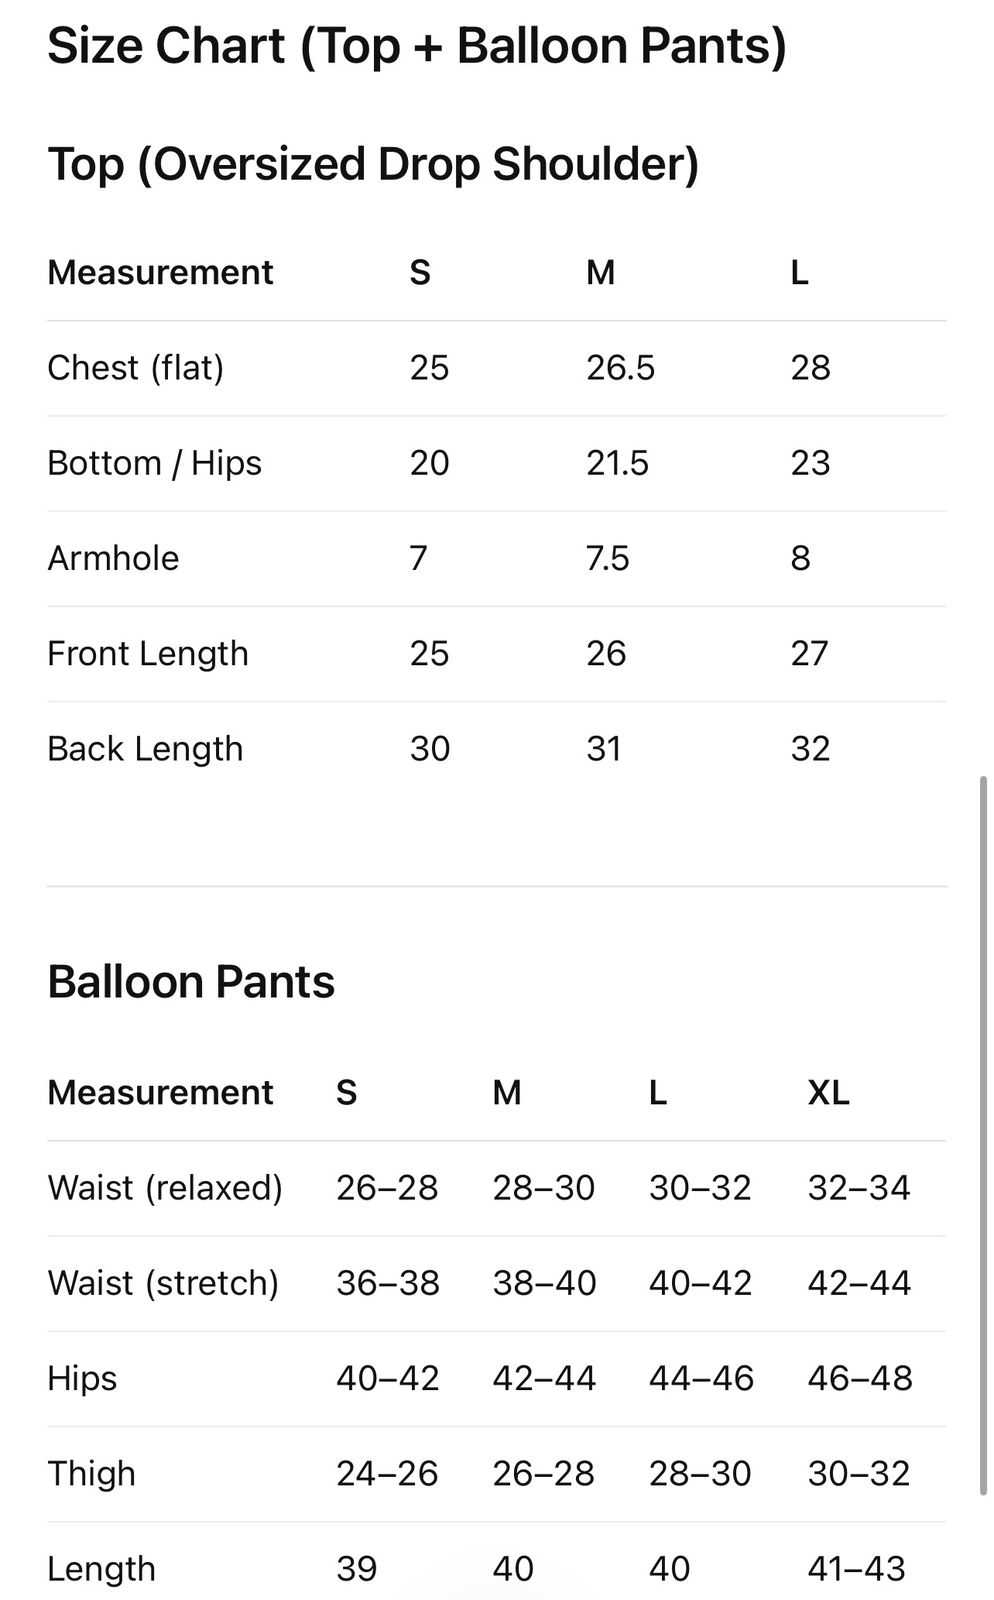Click the 'Top (Oversized Drop Shoulder)' heading
The image size is (994, 1600).
click(x=373, y=164)
